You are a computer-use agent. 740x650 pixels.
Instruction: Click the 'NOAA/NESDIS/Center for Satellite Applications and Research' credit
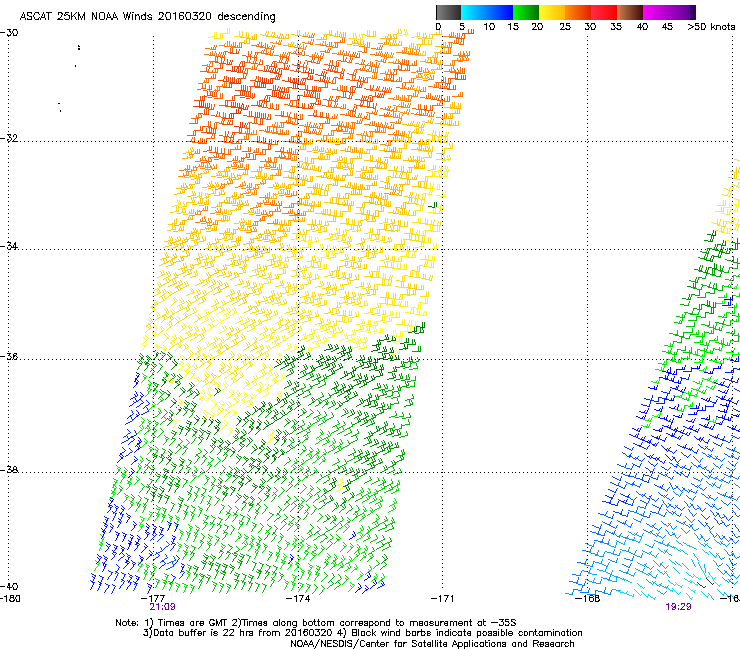tap(432, 644)
